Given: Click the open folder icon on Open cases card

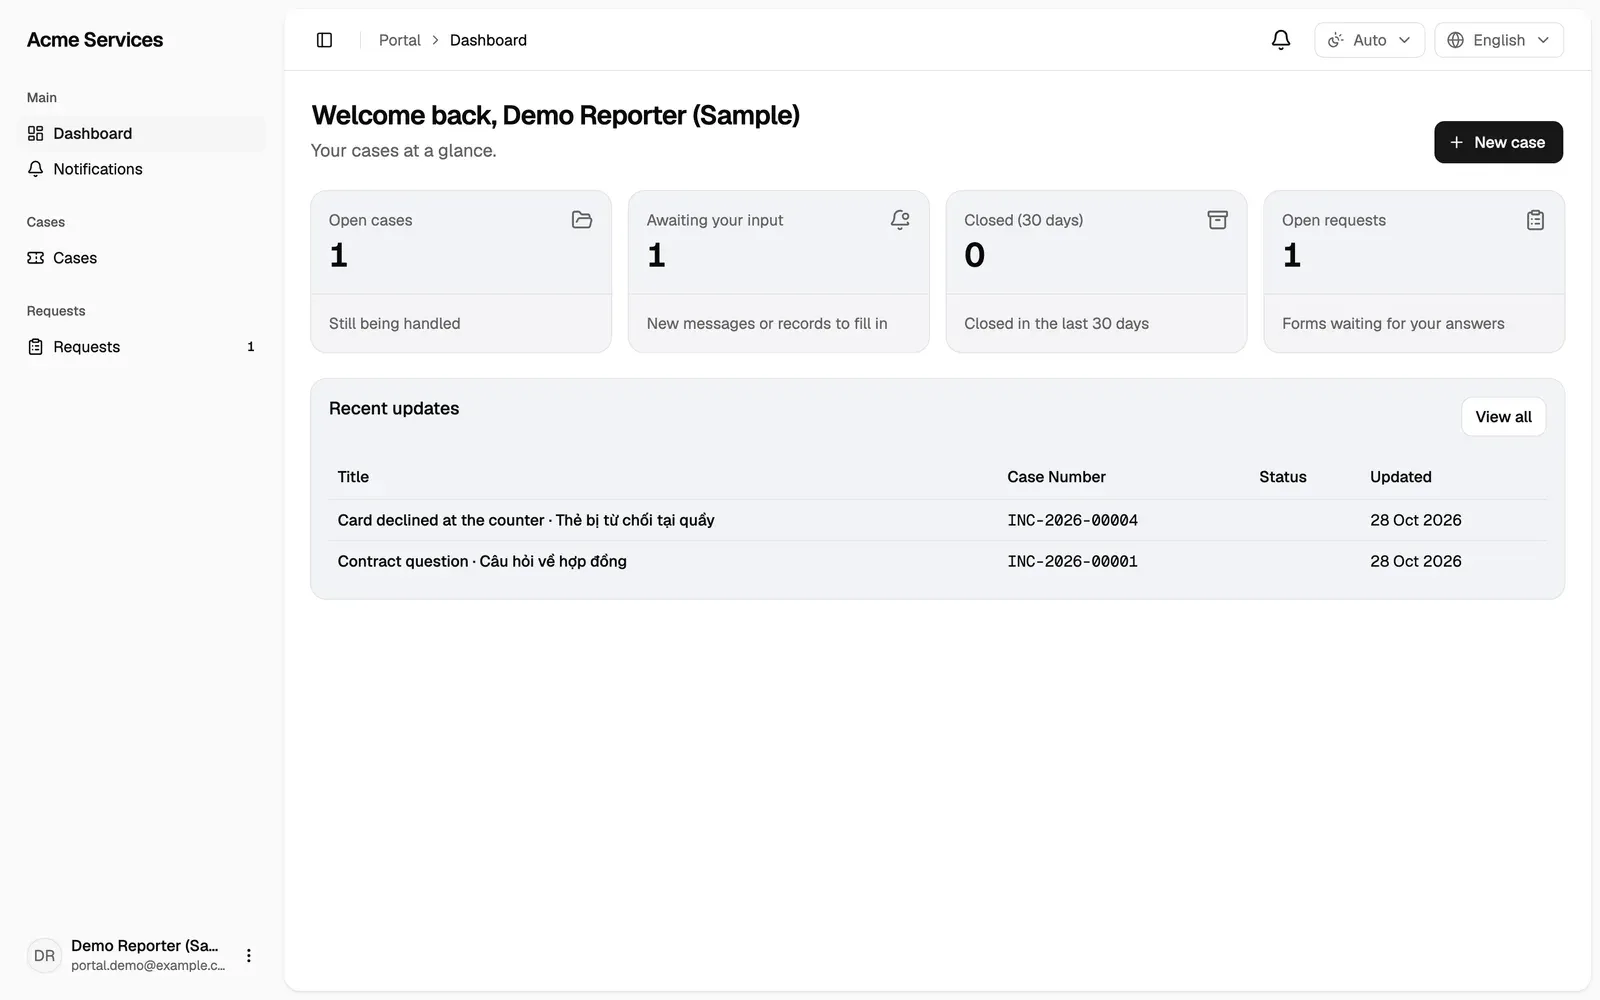Looking at the screenshot, I should (x=582, y=220).
